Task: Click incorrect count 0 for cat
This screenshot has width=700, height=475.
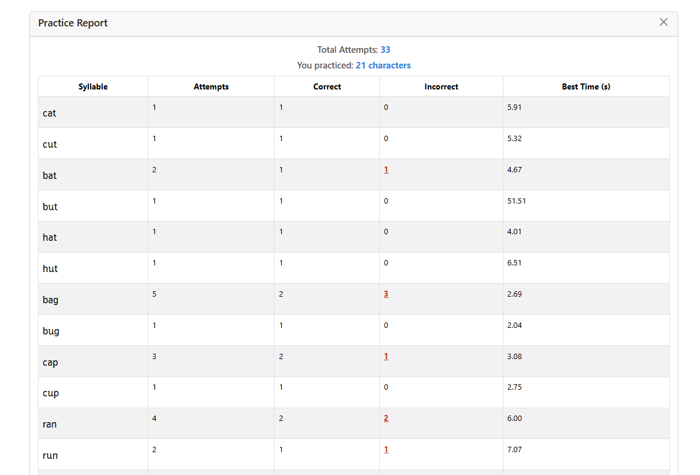Action: coord(386,107)
